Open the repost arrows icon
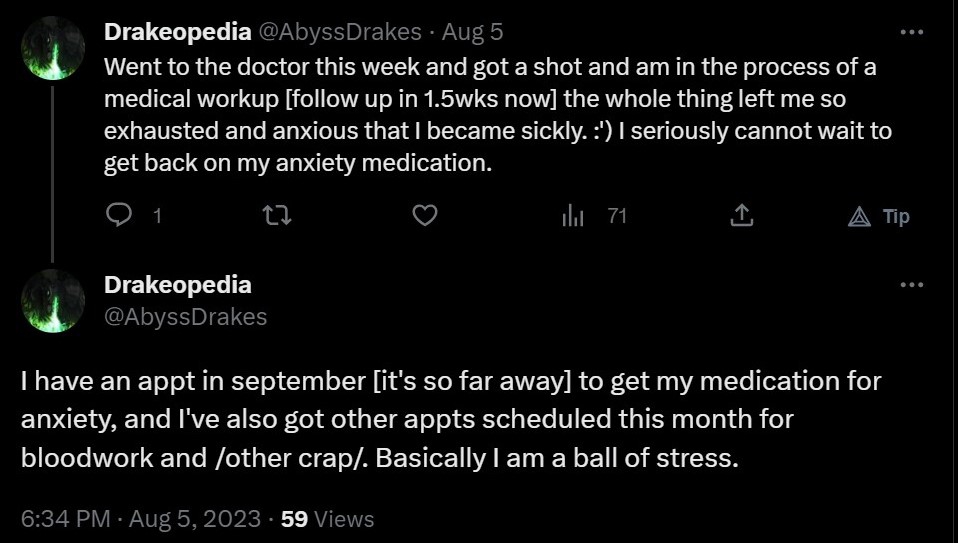This screenshot has height=543, width=958. [x=276, y=215]
